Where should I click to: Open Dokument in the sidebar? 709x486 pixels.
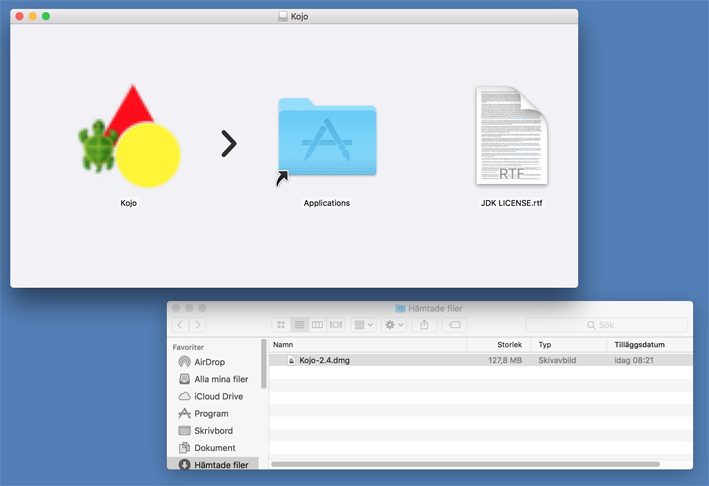[207, 448]
